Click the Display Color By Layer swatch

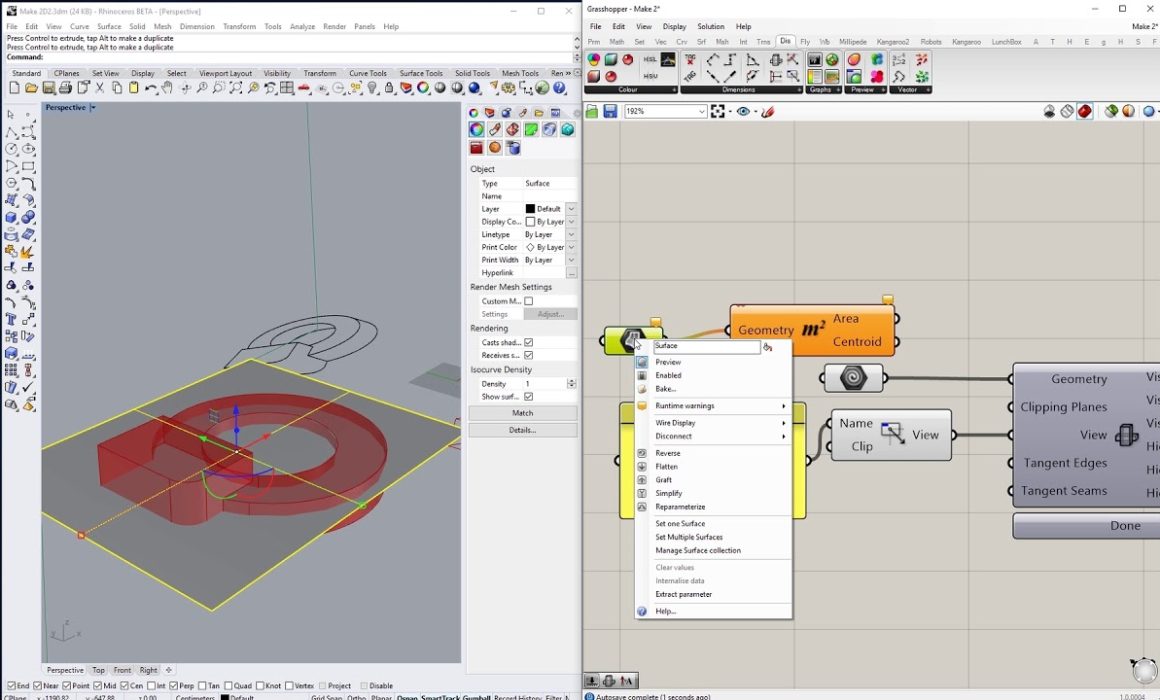pyautogui.click(x=530, y=222)
